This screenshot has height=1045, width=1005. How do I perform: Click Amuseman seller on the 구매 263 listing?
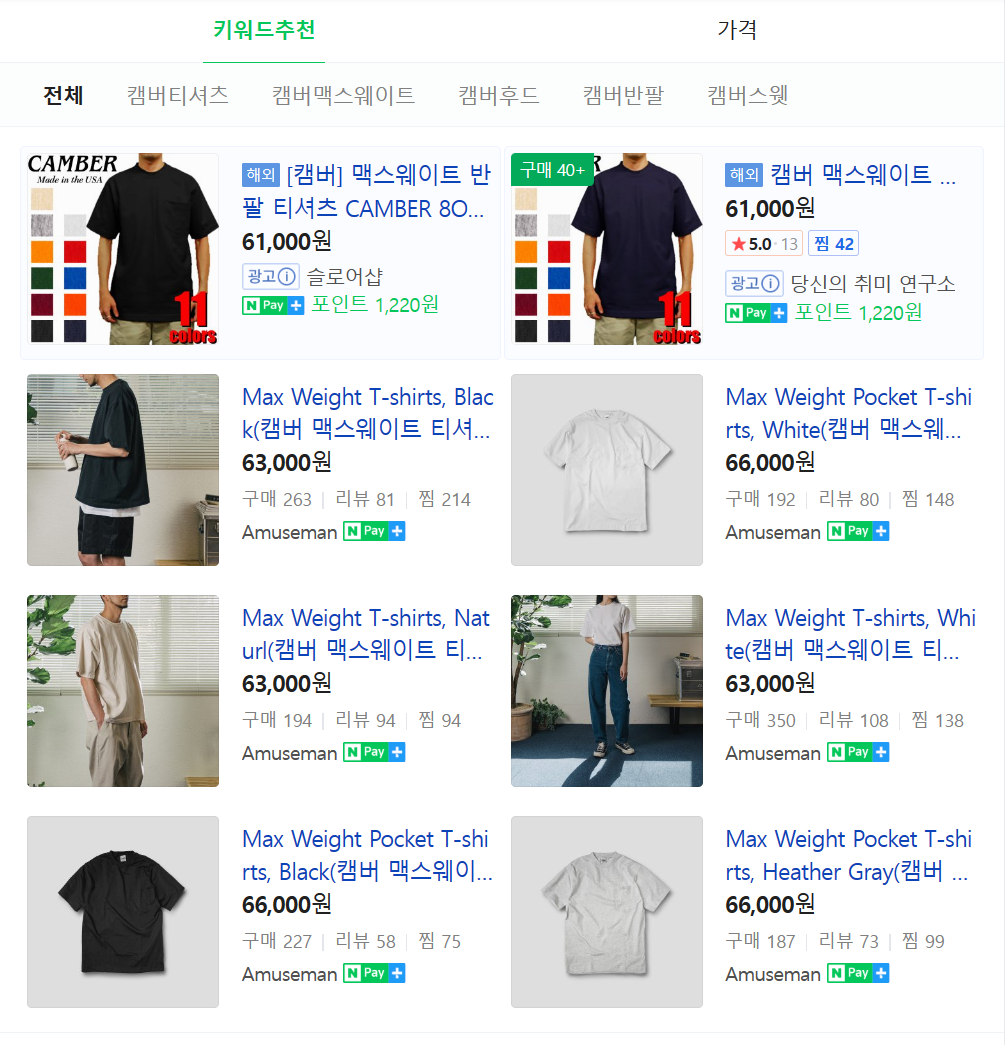(x=289, y=532)
